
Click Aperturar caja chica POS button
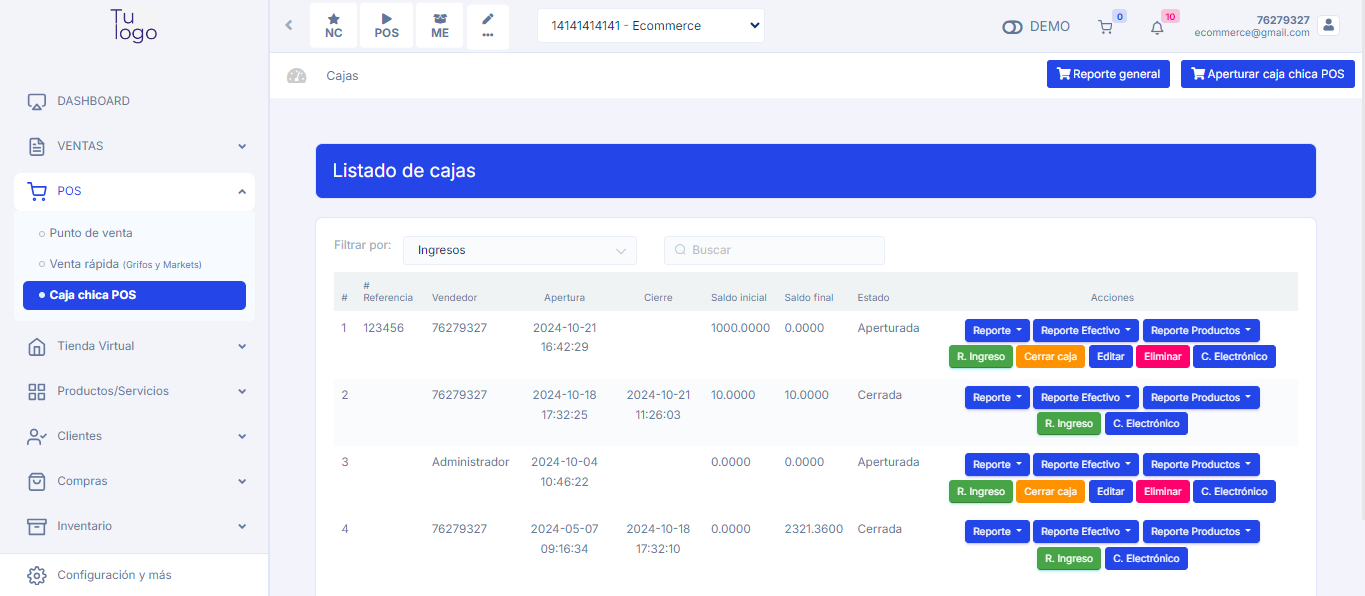1267,74
